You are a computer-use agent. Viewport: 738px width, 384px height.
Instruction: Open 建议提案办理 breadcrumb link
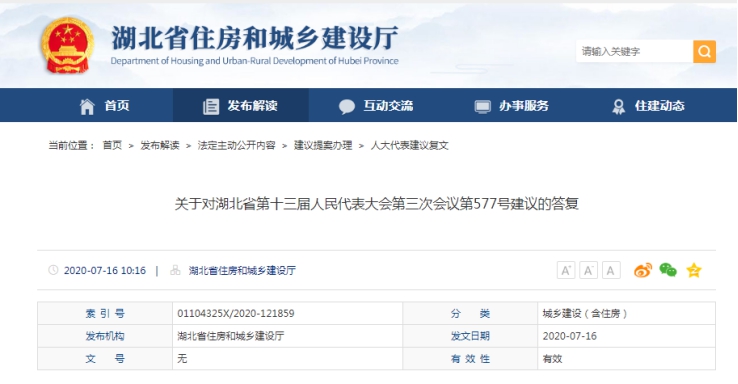[x=323, y=145]
